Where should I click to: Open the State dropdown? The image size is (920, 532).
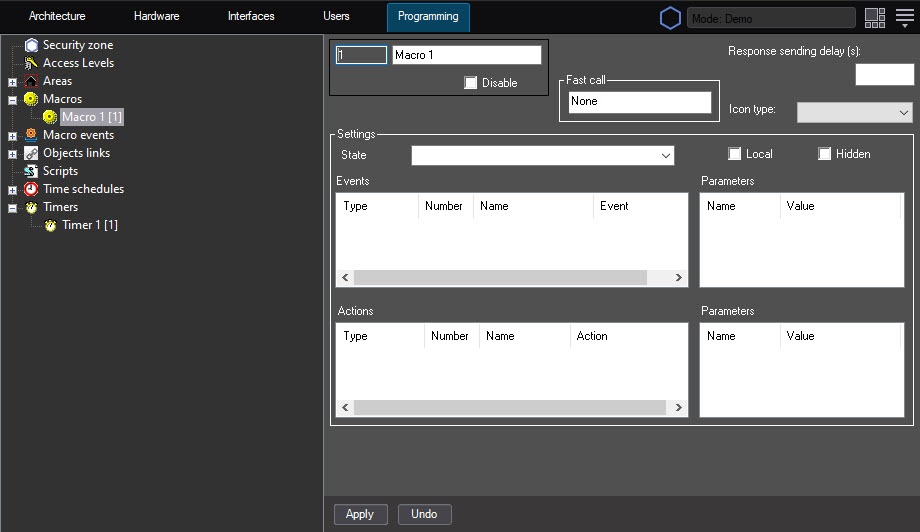543,155
